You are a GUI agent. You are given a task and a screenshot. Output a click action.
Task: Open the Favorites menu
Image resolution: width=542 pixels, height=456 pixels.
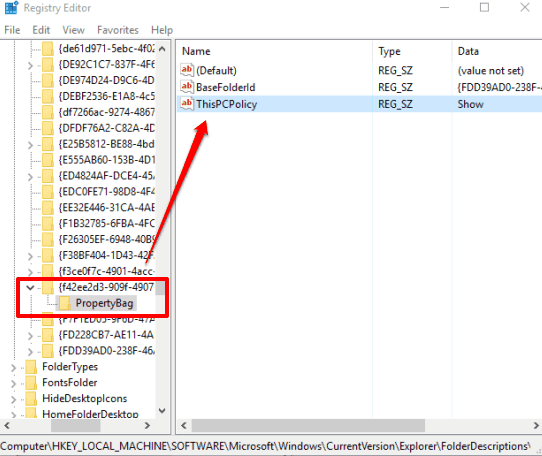(x=118, y=30)
